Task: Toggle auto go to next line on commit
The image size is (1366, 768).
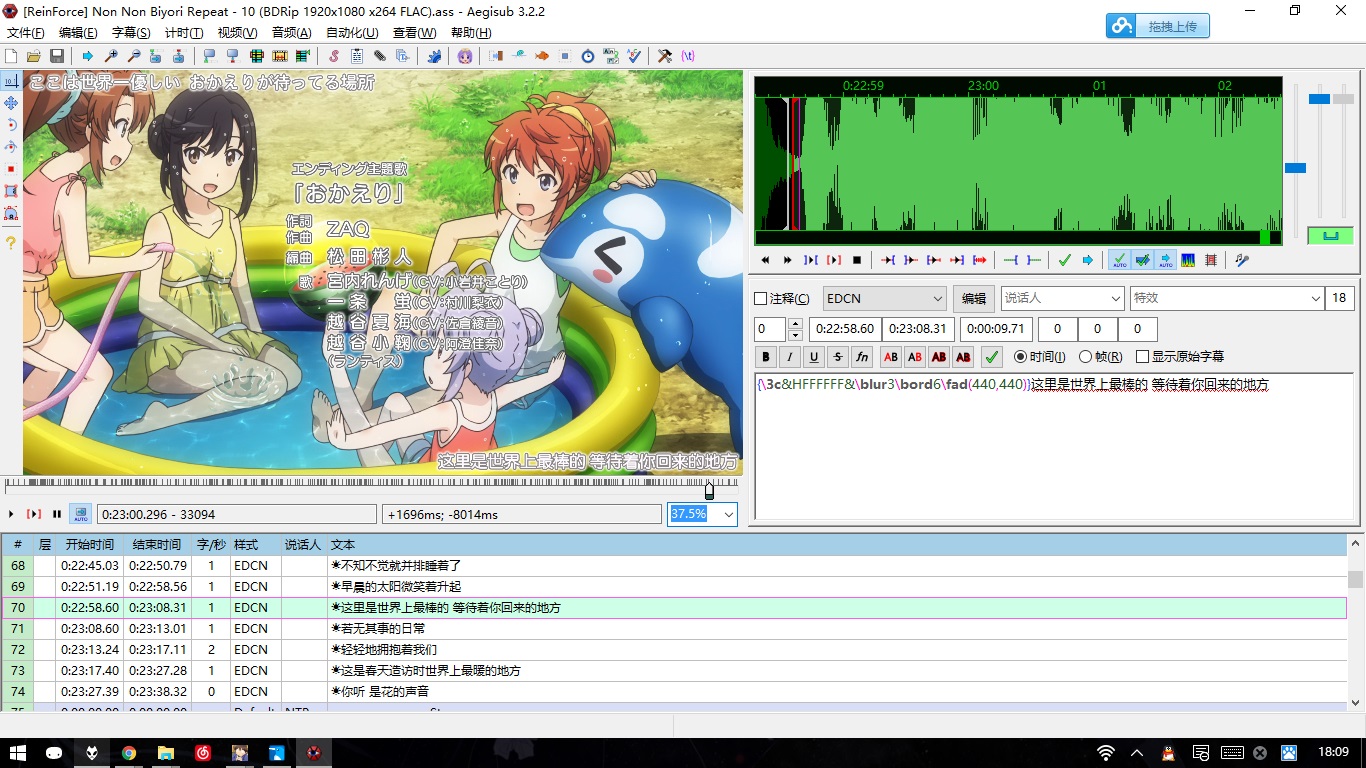Action: 1142,260
